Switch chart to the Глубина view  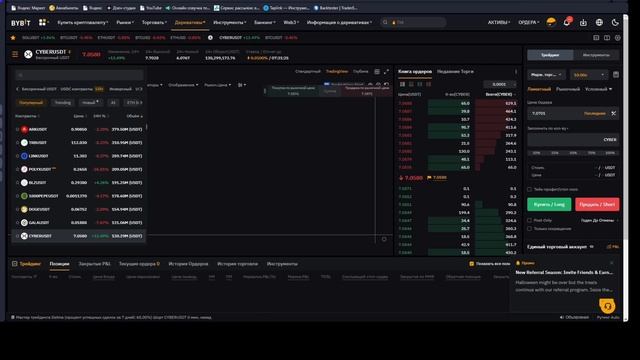[x=360, y=71]
